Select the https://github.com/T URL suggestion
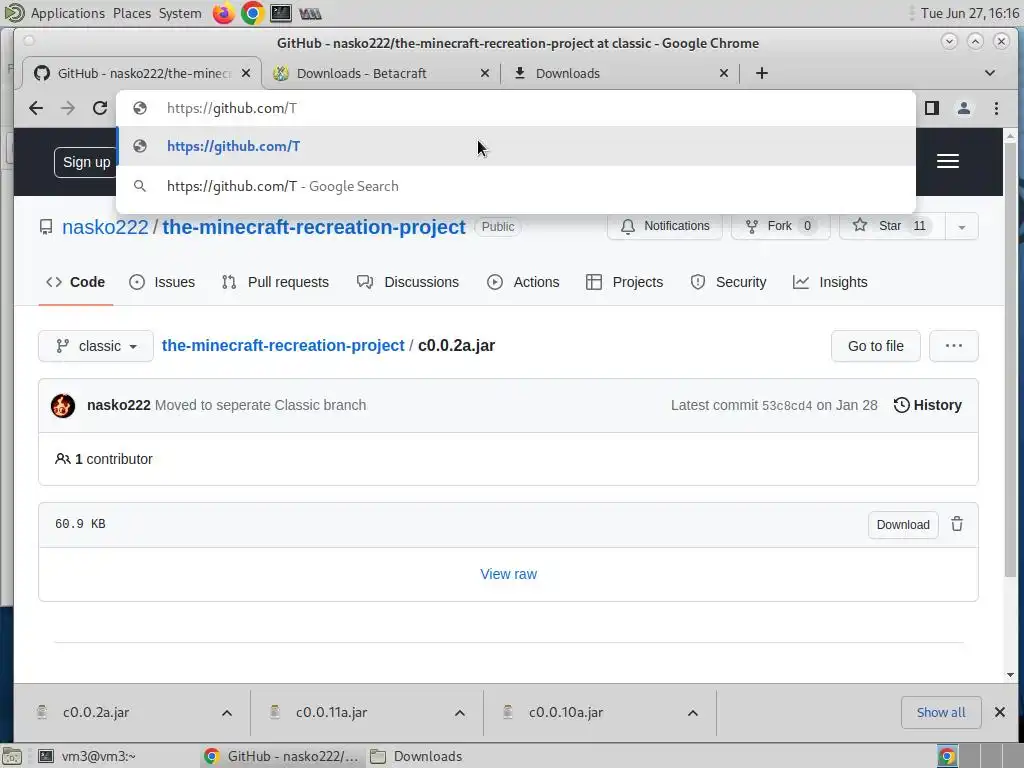The width and height of the screenshot is (1024, 768). pos(516,146)
